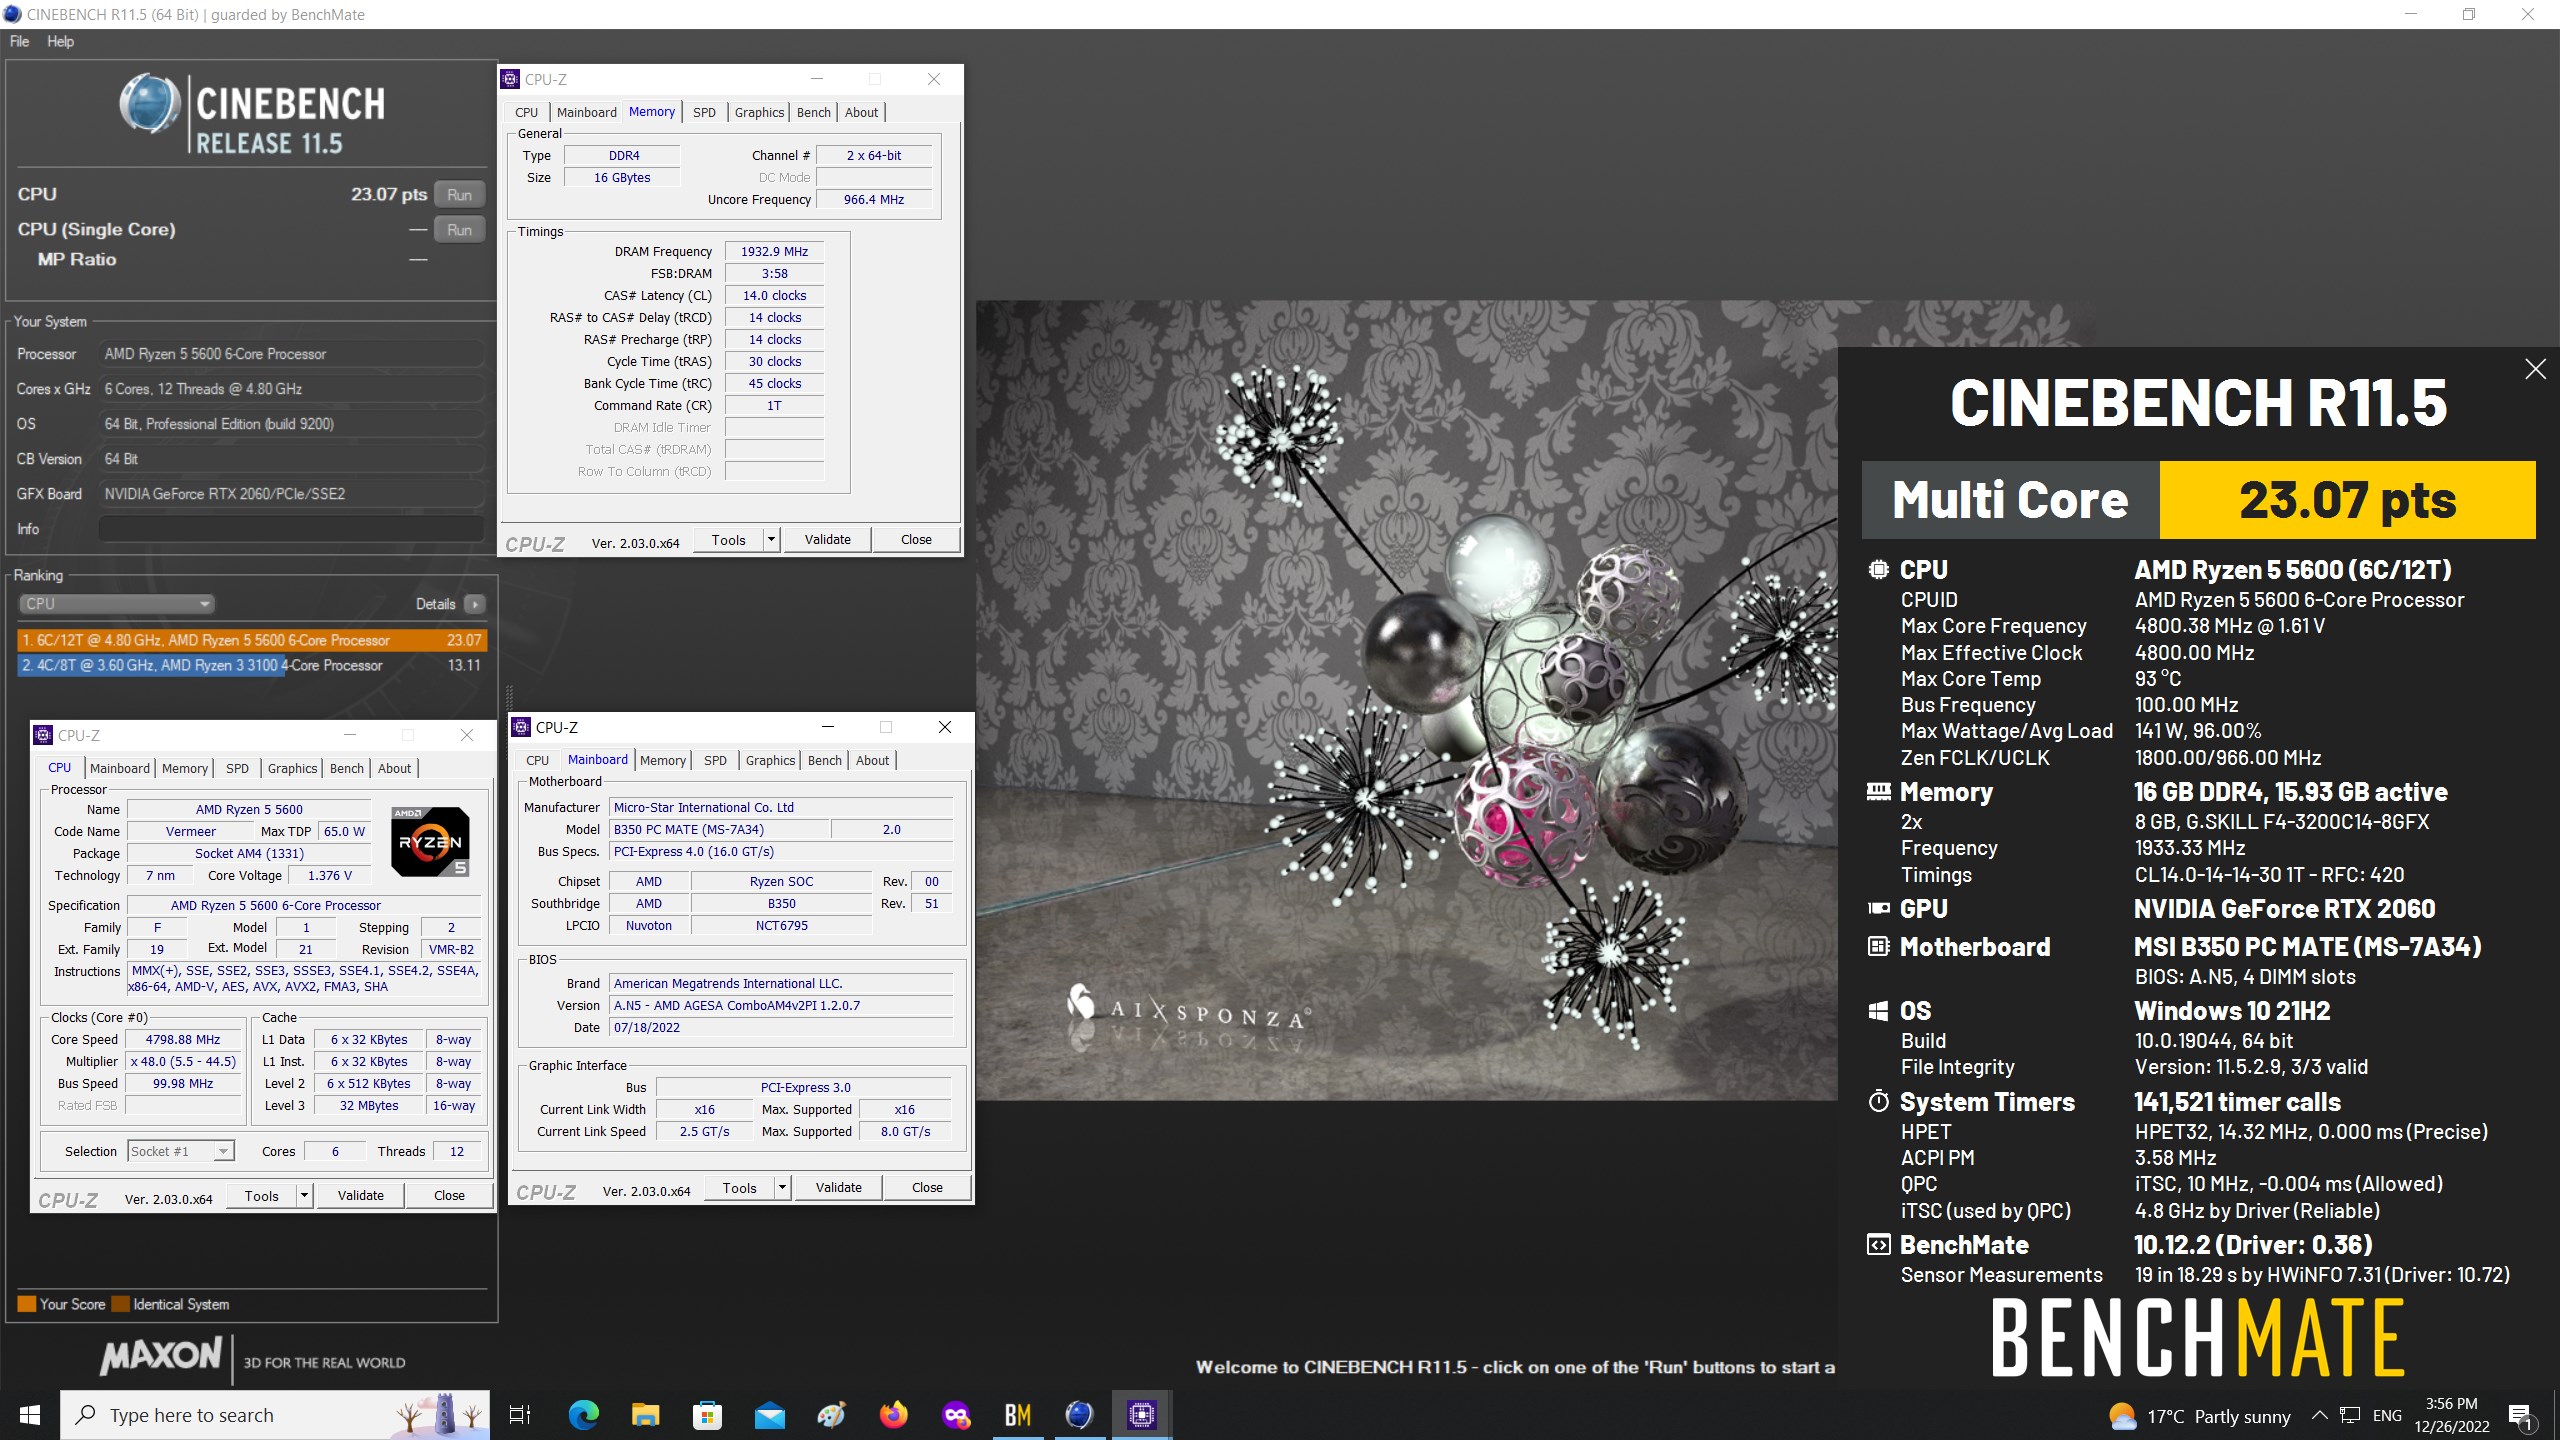
Task: Click Windows taskbar search box
Action: point(275,1415)
